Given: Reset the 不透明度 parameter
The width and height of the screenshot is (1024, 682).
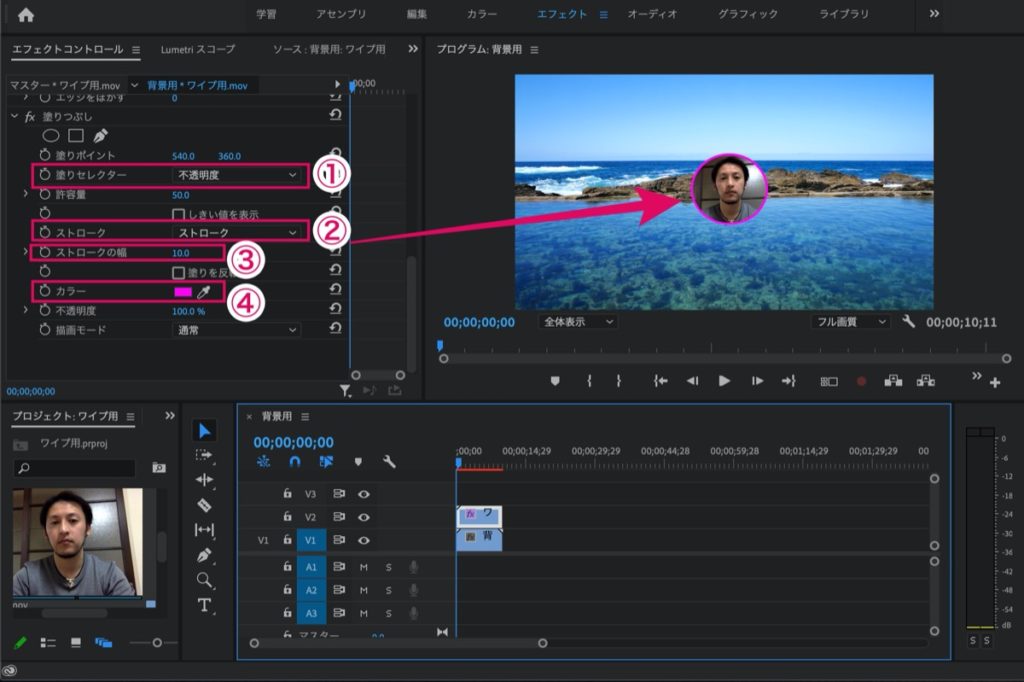Looking at the screenshot, I should pos(336,309).
